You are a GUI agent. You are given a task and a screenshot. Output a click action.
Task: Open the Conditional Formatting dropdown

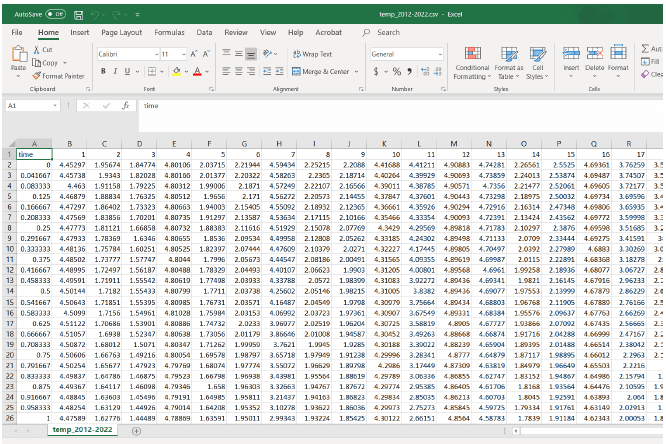472,63
